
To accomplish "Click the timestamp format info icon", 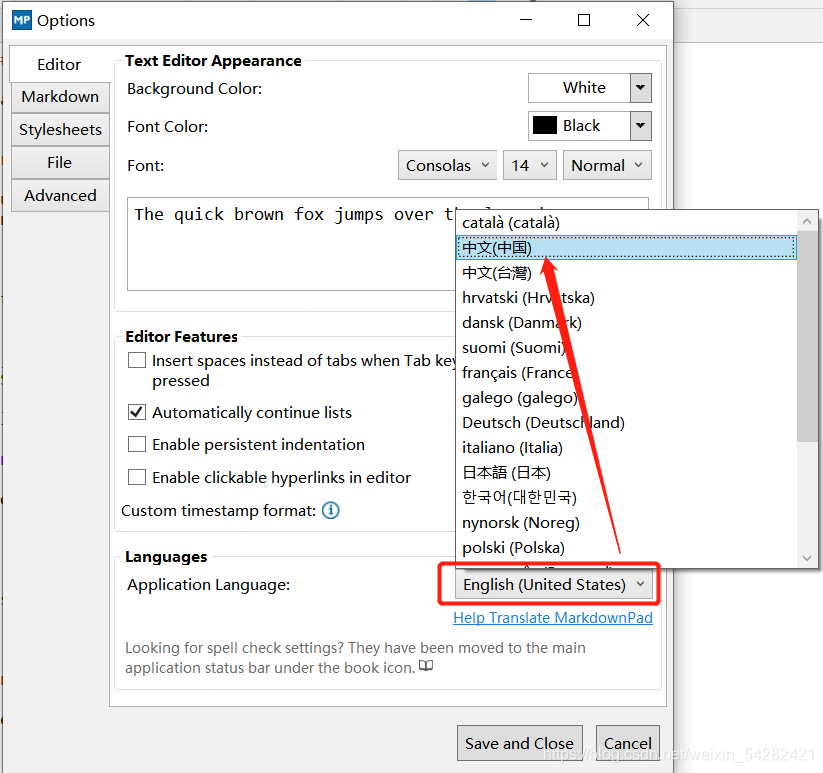I will point(331,510).
